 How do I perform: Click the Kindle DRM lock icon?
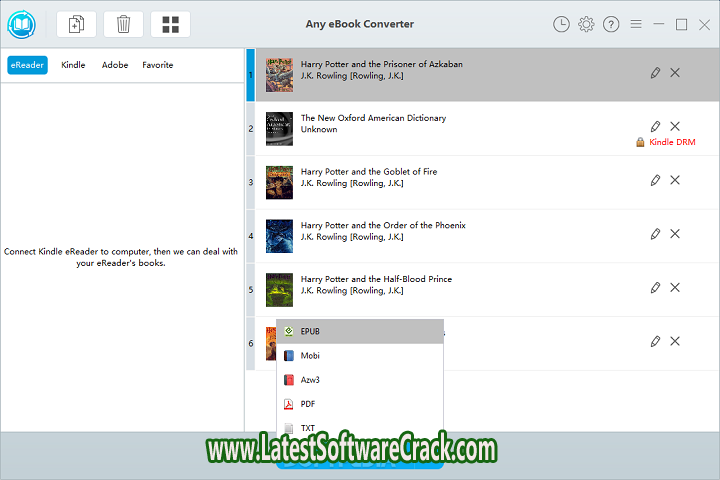pos(640,142)
